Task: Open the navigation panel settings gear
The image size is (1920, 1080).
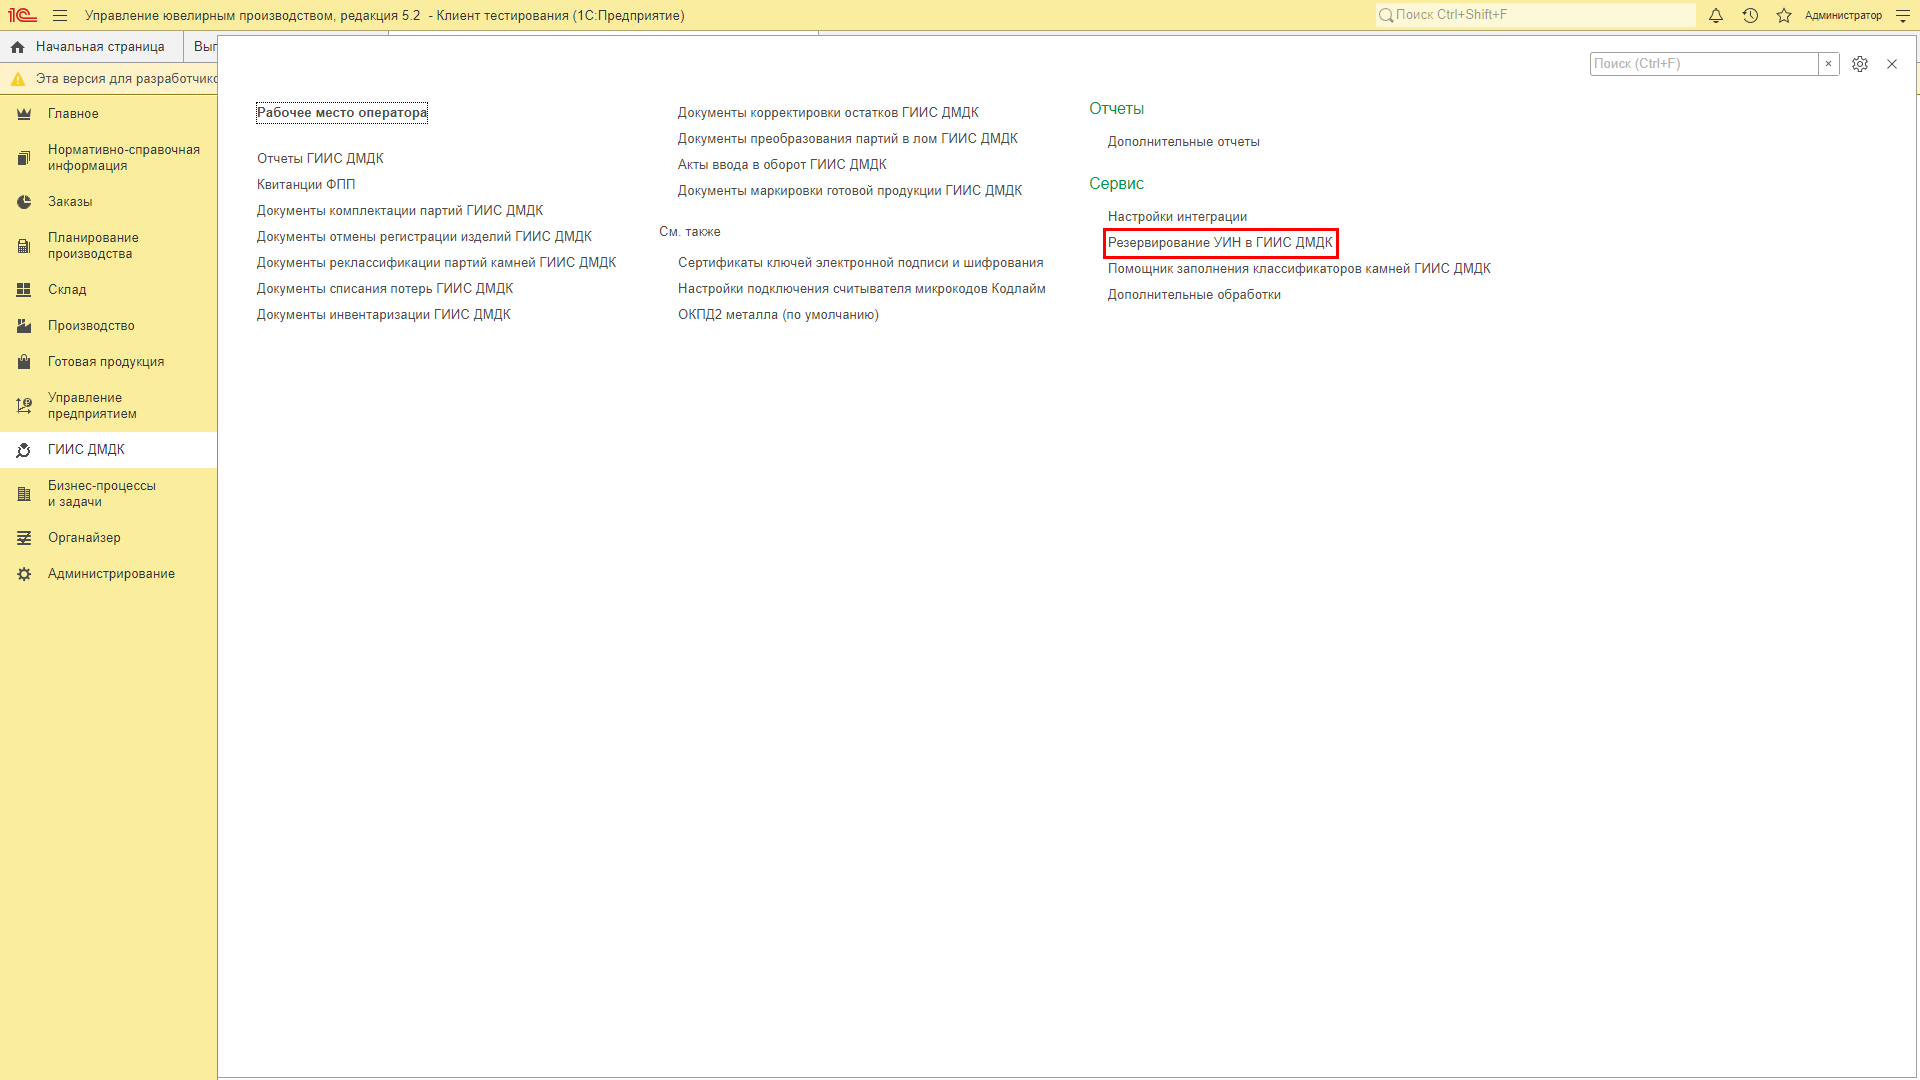Action: tap(1860, 64)
